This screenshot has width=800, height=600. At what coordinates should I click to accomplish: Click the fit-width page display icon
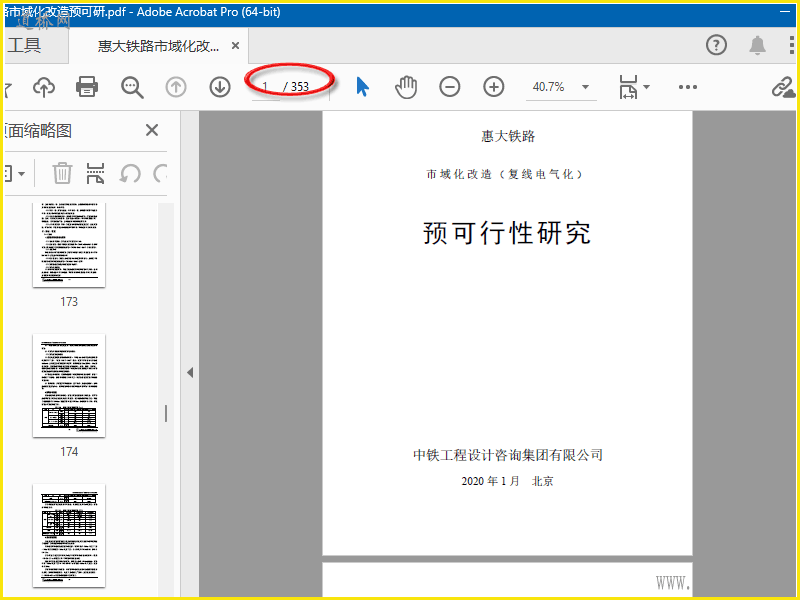click(x=628, y=87)
